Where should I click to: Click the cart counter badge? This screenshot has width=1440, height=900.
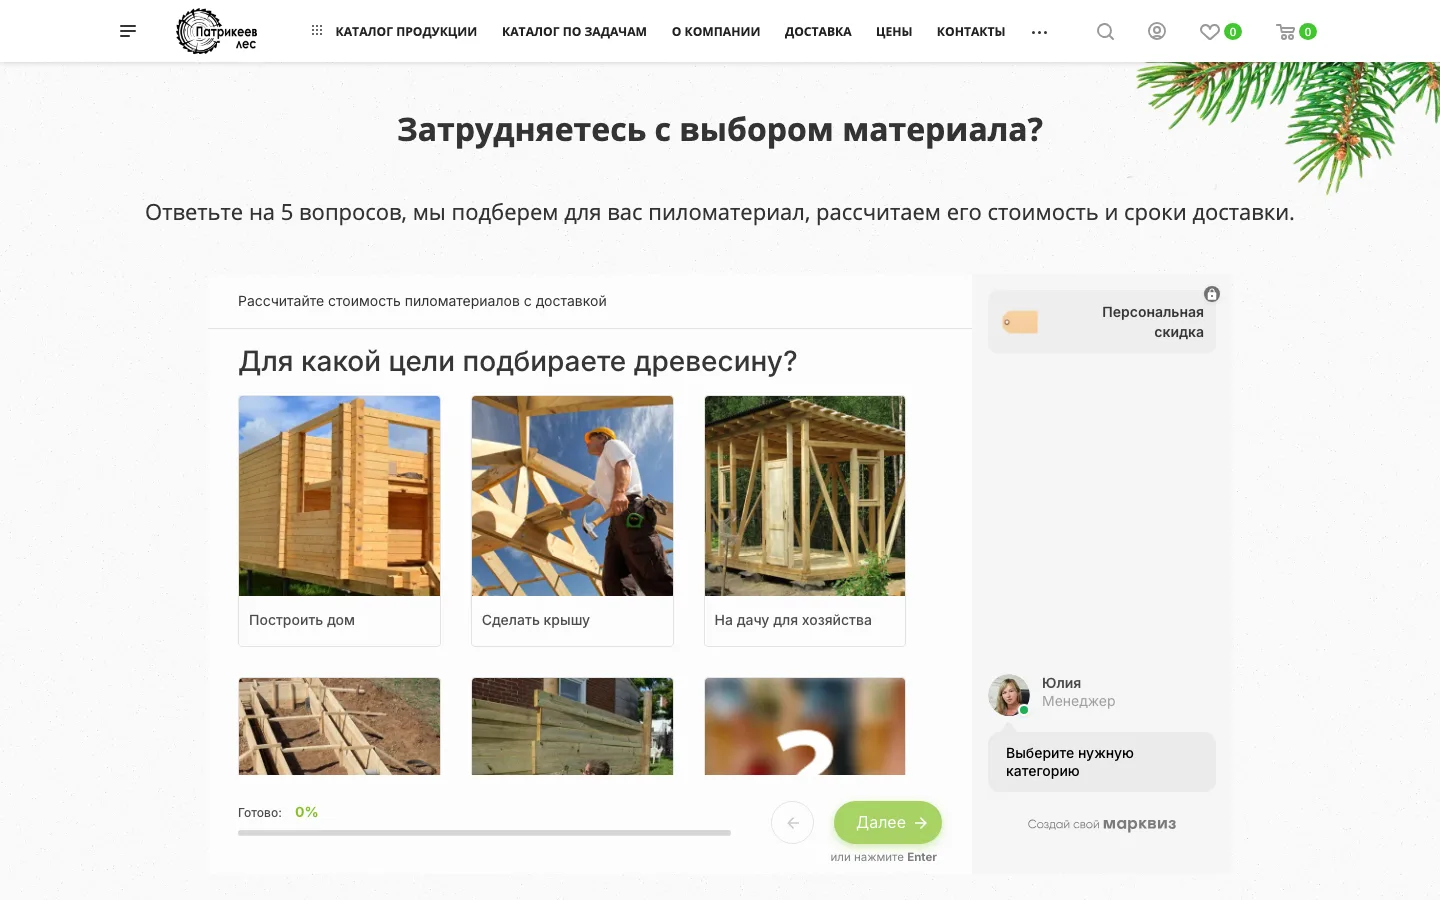[x=1308, y=32]
